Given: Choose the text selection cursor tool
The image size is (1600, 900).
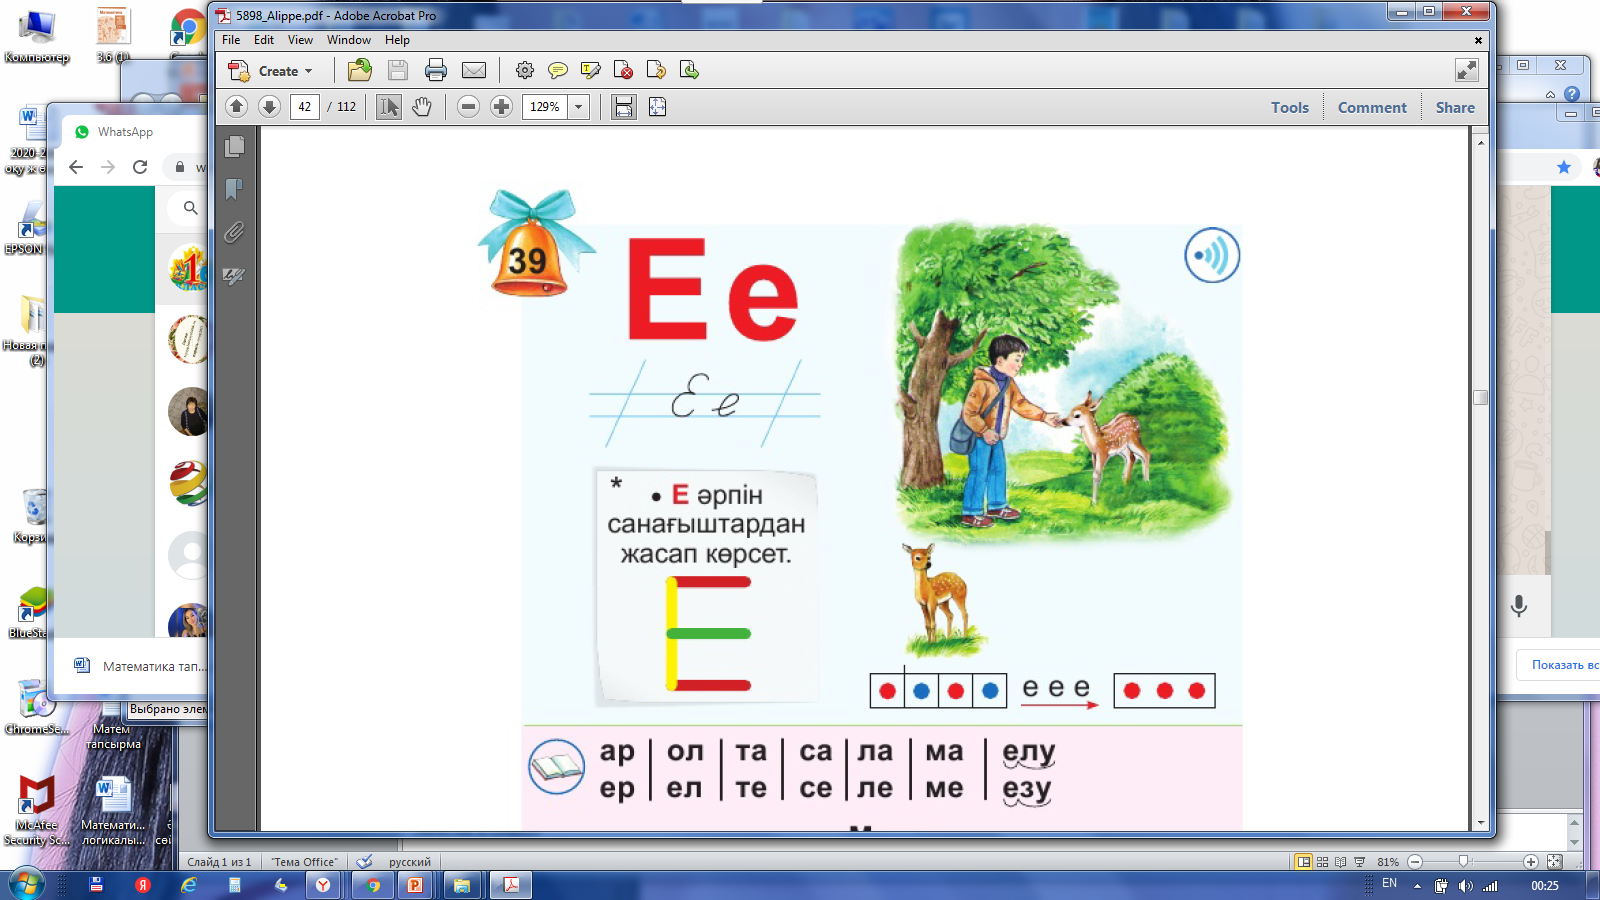Looking at the screenshot, I should click(388, 106).
